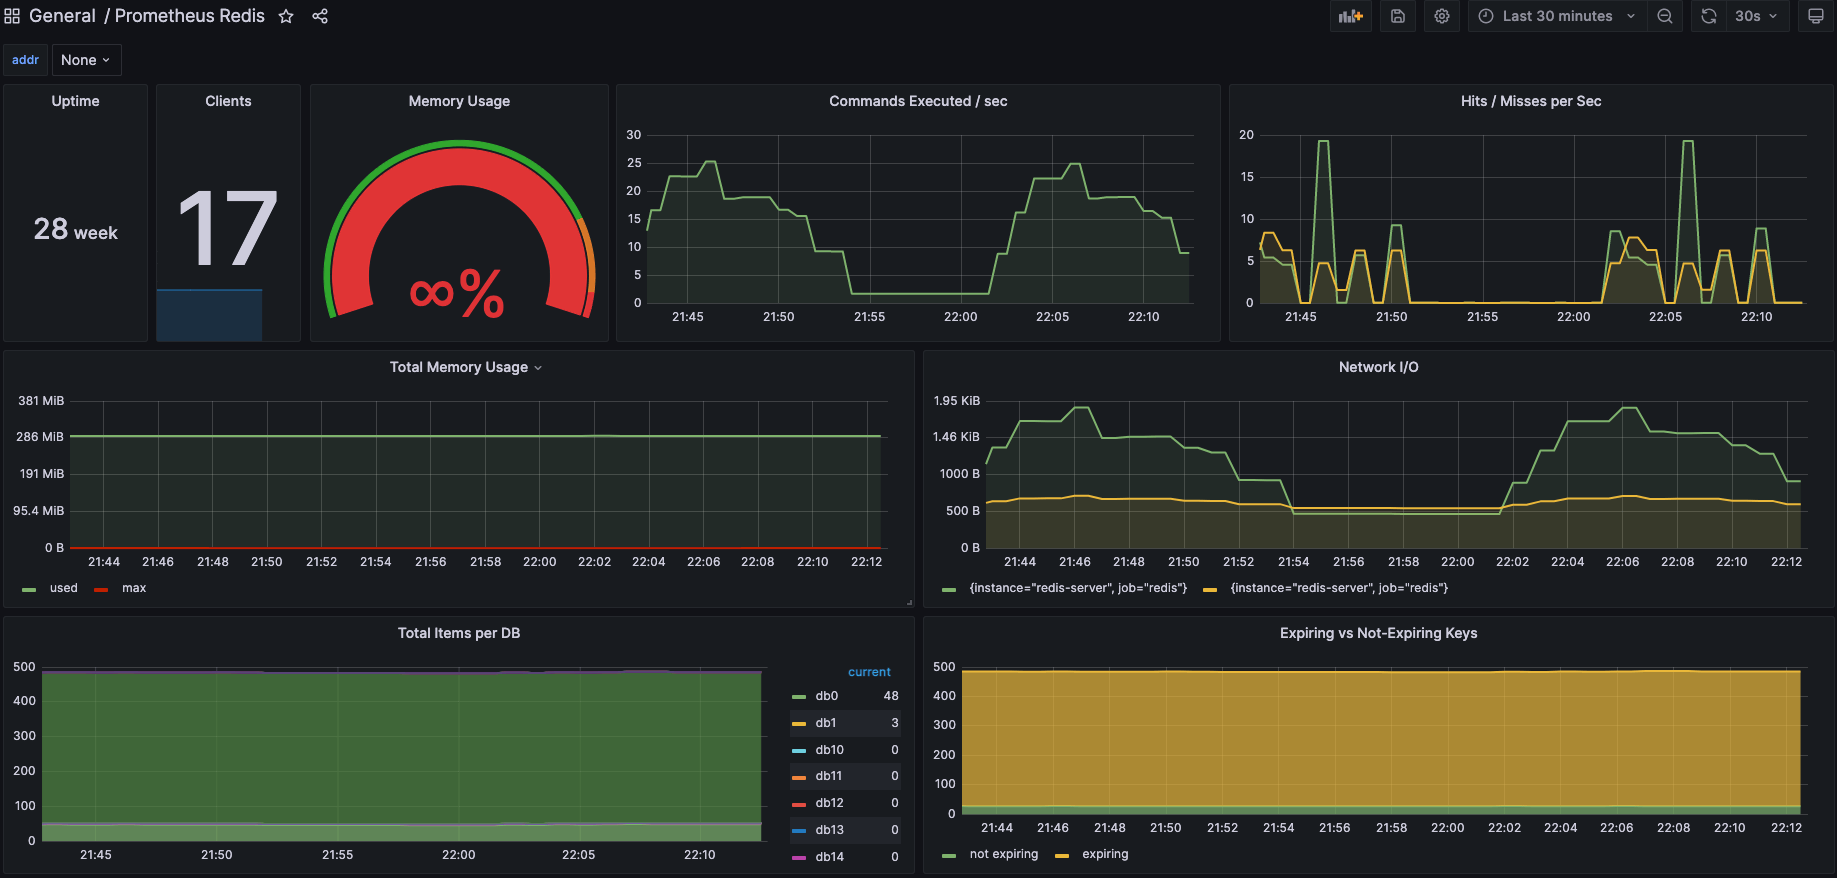This screenshot has height=878, width=1837.
Task: Star the Prometheus Redis dashboard
Action: pyautogui.click(x=286, y=16)
